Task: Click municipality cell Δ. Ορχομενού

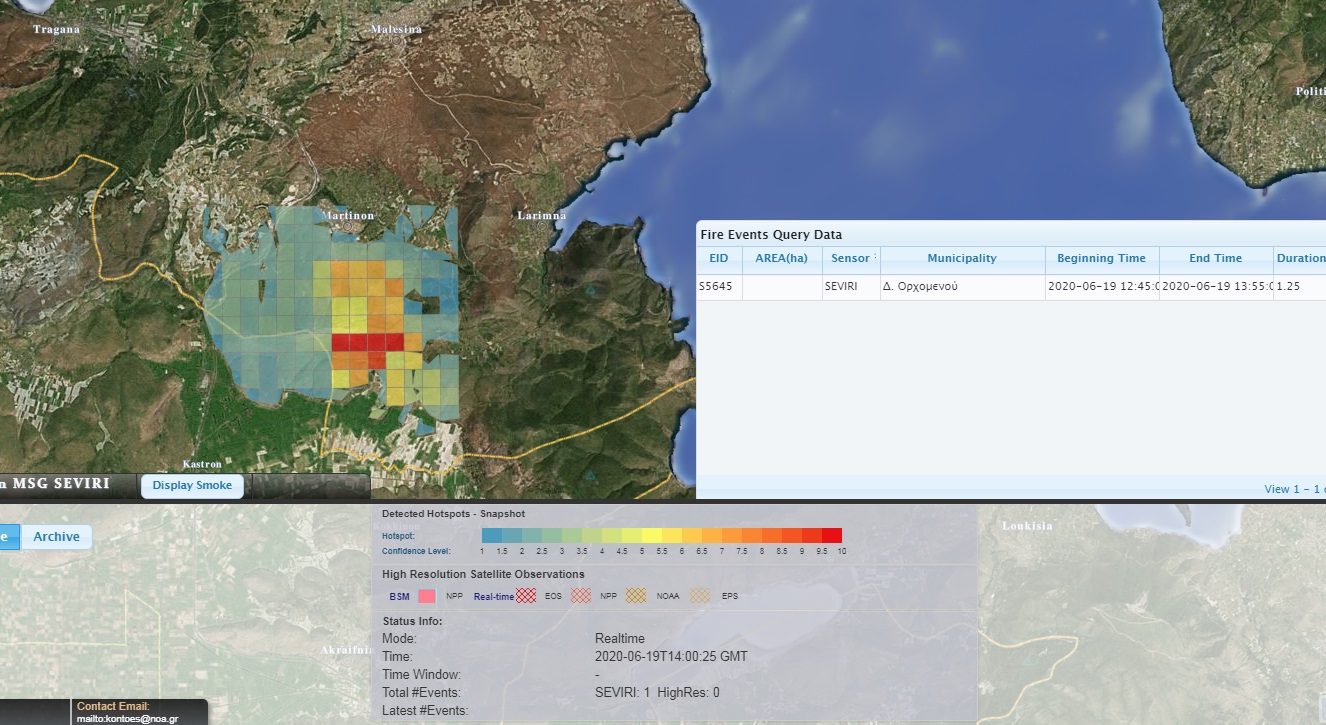Action: 962,287
